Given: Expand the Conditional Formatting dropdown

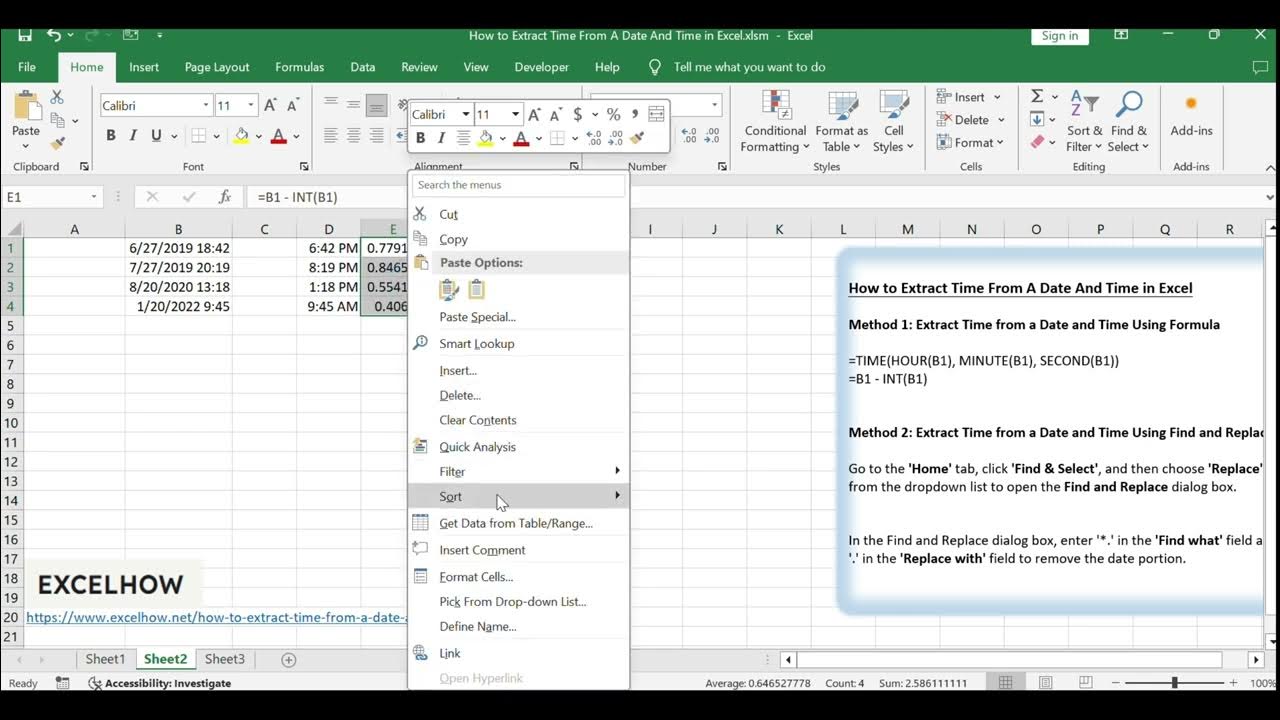Looking at the screenshot, I should (775, 122).
